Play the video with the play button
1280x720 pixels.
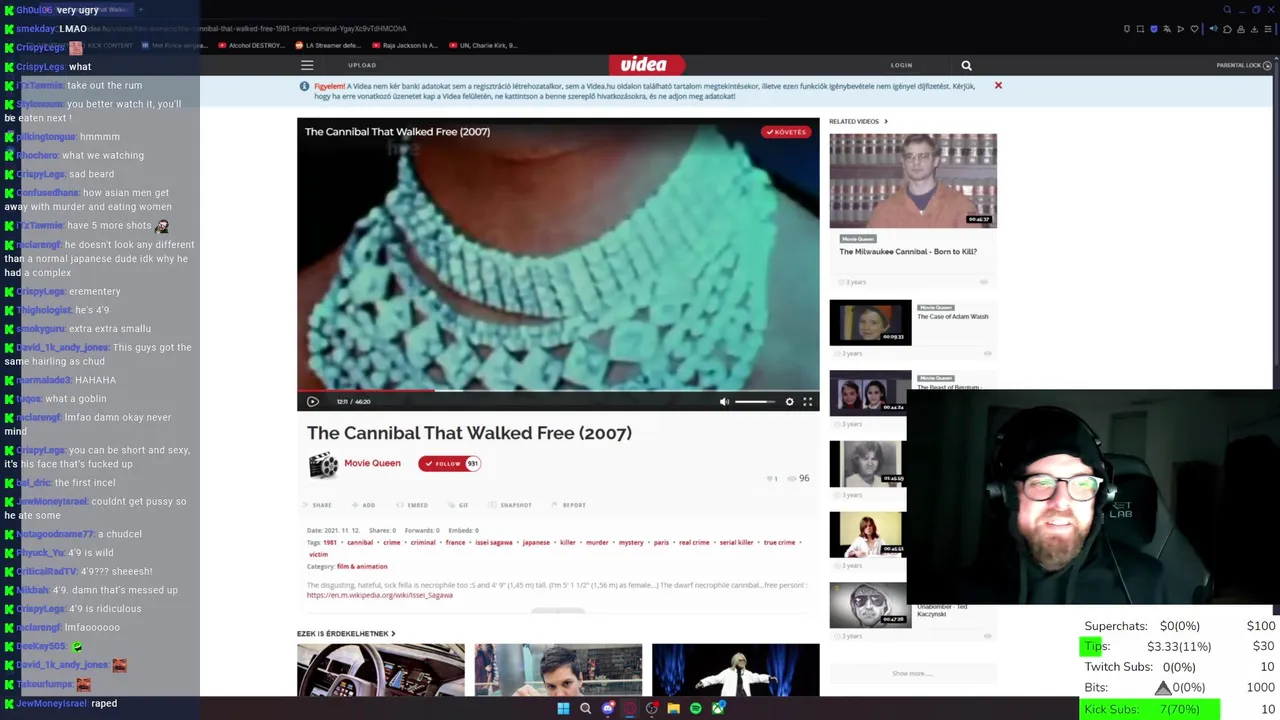313,401
